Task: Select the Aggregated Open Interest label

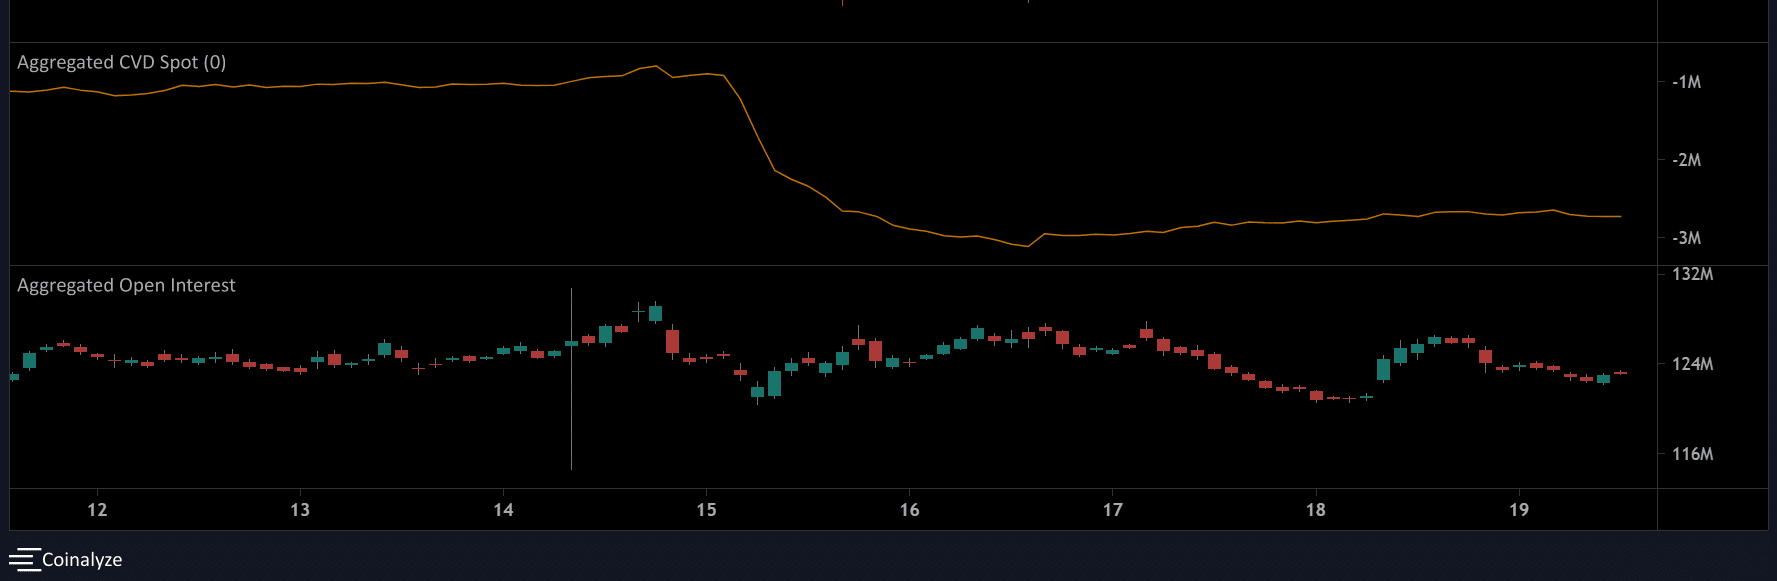Action: click(126, 285)
